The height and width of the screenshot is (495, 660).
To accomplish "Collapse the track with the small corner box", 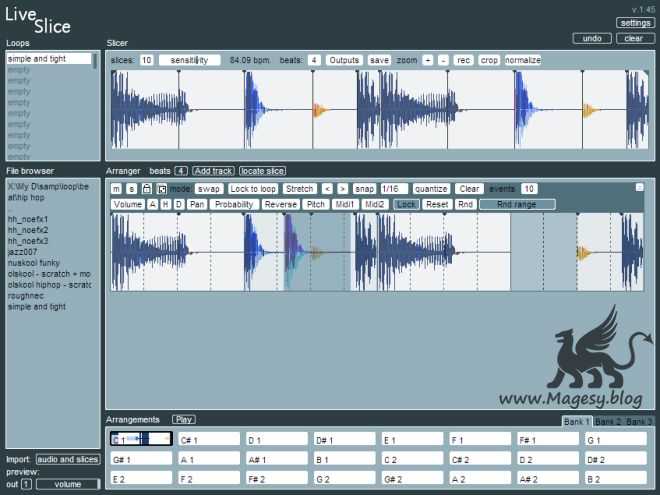I will 639,187.
